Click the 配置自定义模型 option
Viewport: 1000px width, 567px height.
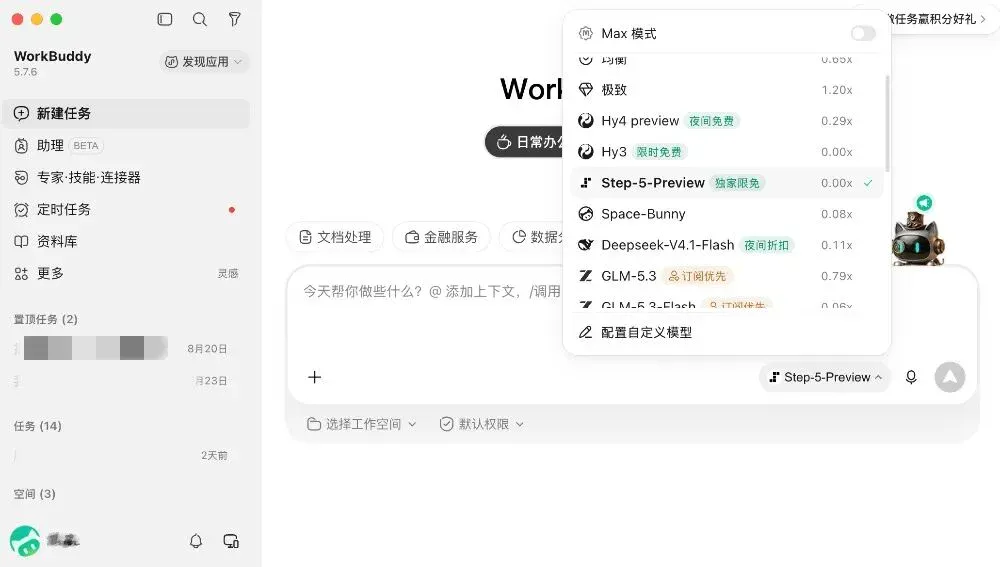pos(726,332)
